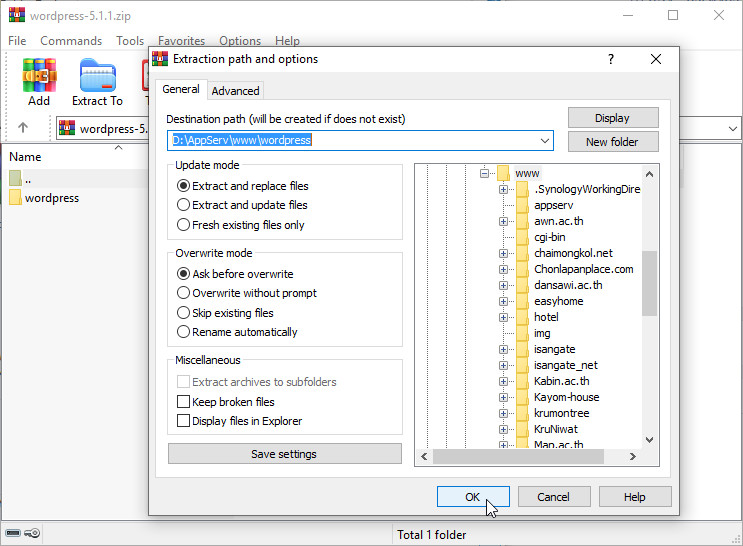Screen dimensions: 743x546
Task: Open the destination path dropdown arrow
Action: [544, 141]
